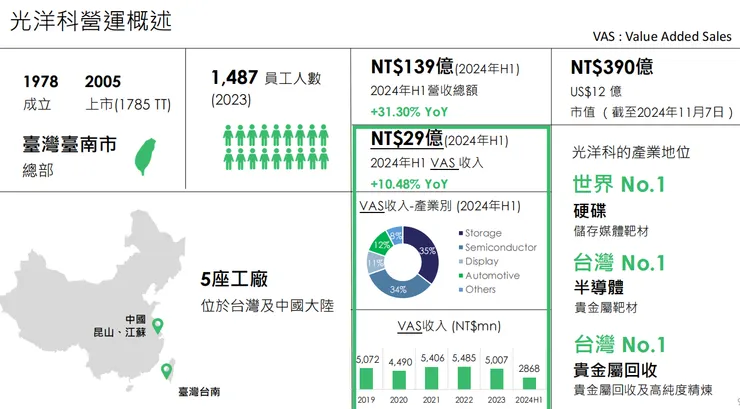Click the 貴金屬靶材 caption
The width and height of the screenshot is (740, 409).
[605, 308]
